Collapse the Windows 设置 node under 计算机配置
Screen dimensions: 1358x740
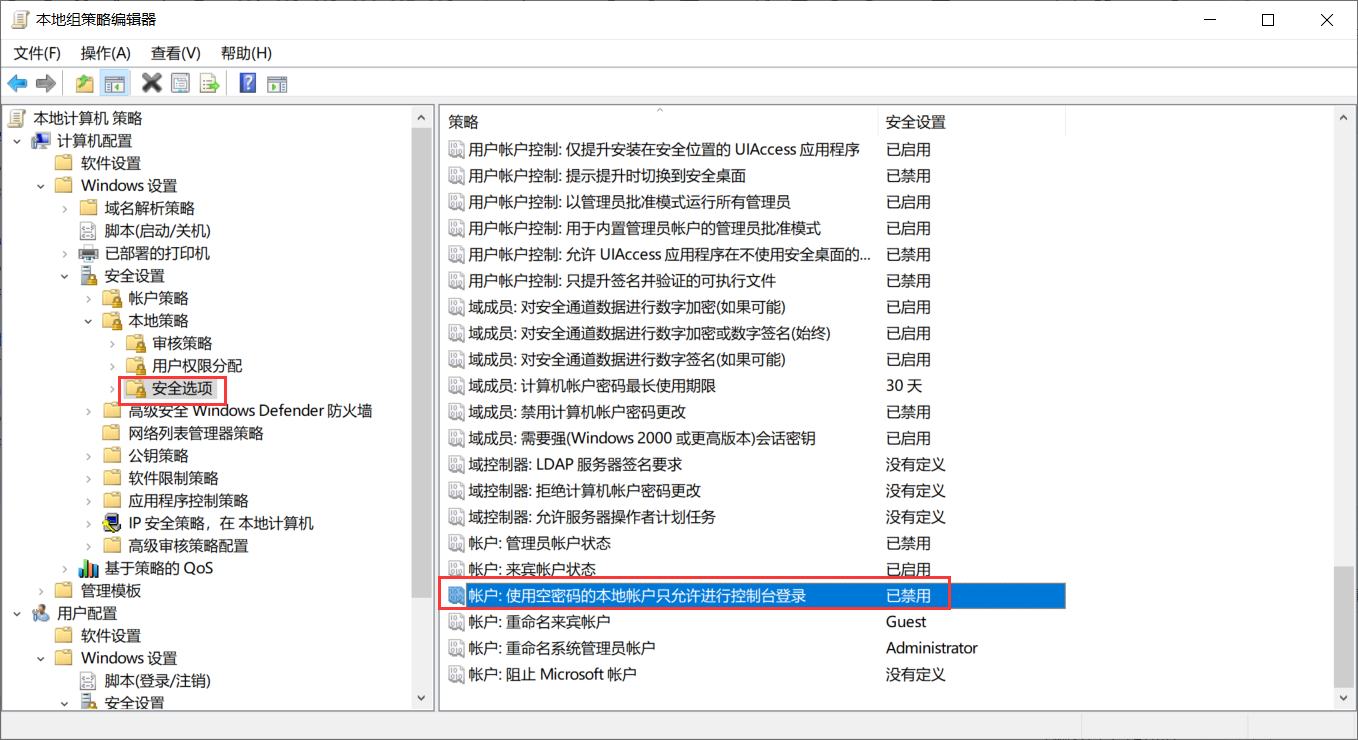point(41,186)
